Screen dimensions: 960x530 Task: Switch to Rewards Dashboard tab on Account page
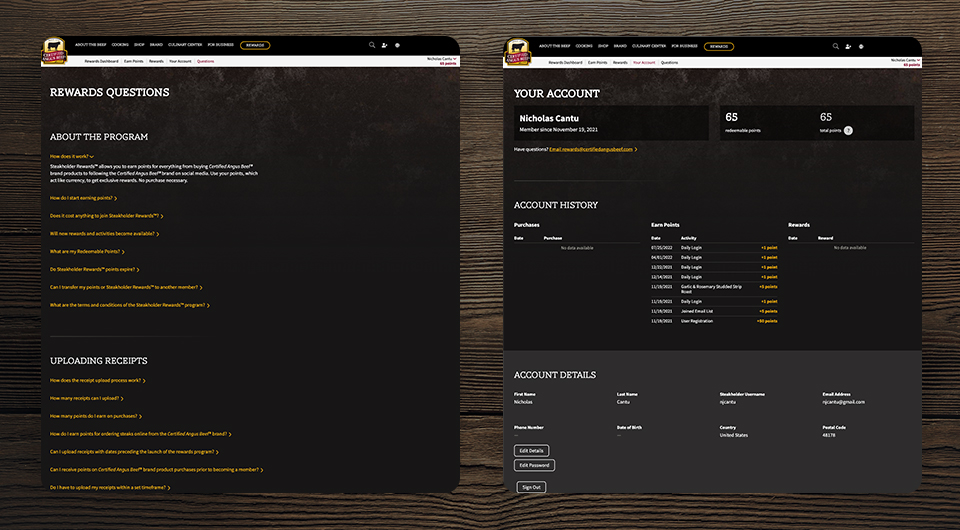[x=565, y=62]
